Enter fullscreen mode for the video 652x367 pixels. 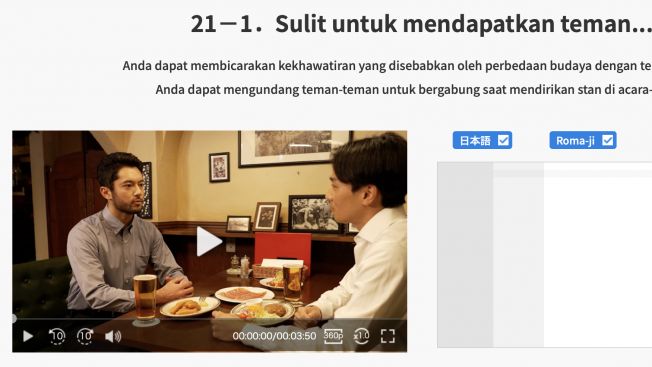[x=388, y=336]
